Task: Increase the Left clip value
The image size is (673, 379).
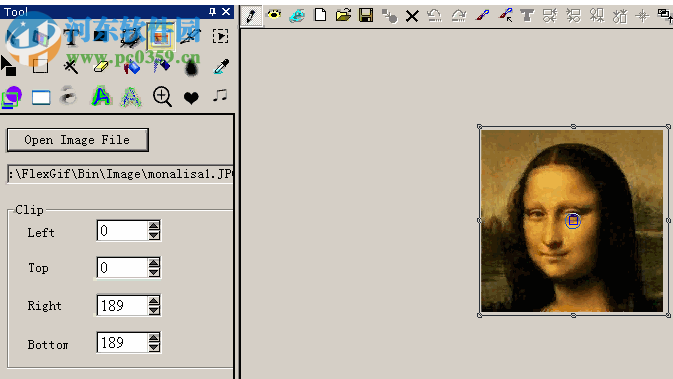Action: click(x=154, y=226)
